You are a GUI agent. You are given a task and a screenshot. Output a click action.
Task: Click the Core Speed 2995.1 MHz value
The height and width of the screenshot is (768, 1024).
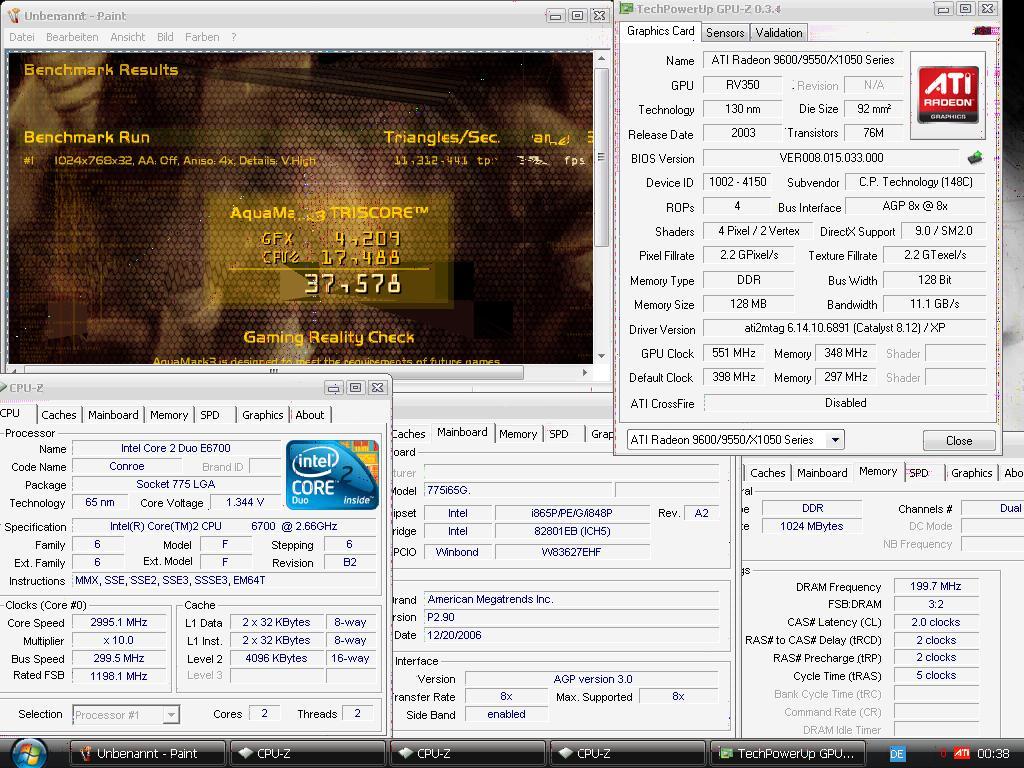tap(119, 622)
